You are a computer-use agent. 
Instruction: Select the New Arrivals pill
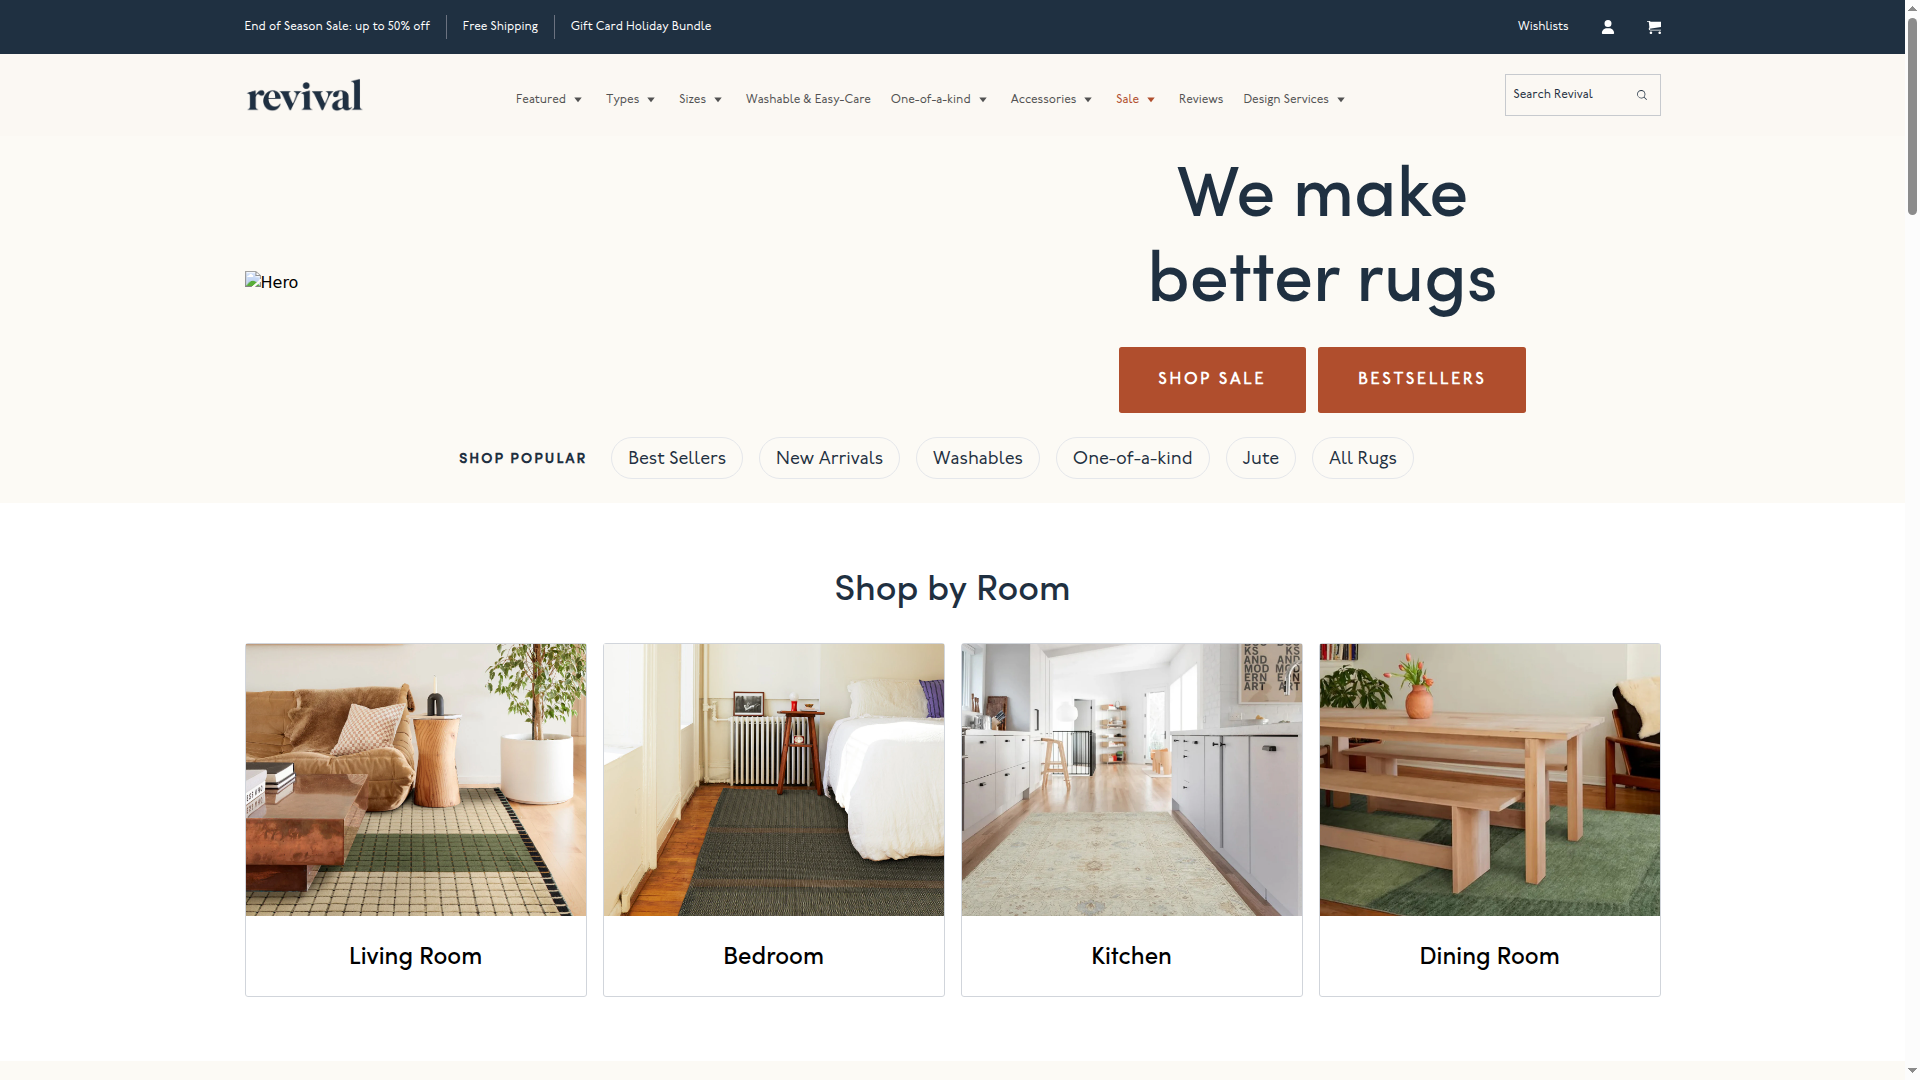(x=829, y=458)
